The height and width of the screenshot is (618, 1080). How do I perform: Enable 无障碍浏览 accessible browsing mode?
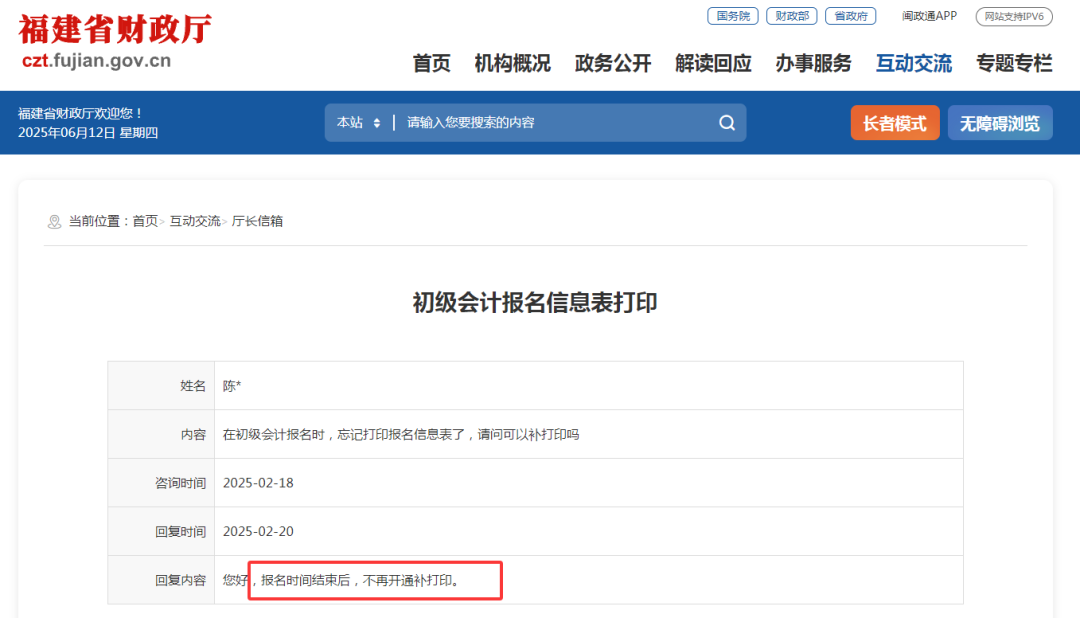click(1000, 122)
